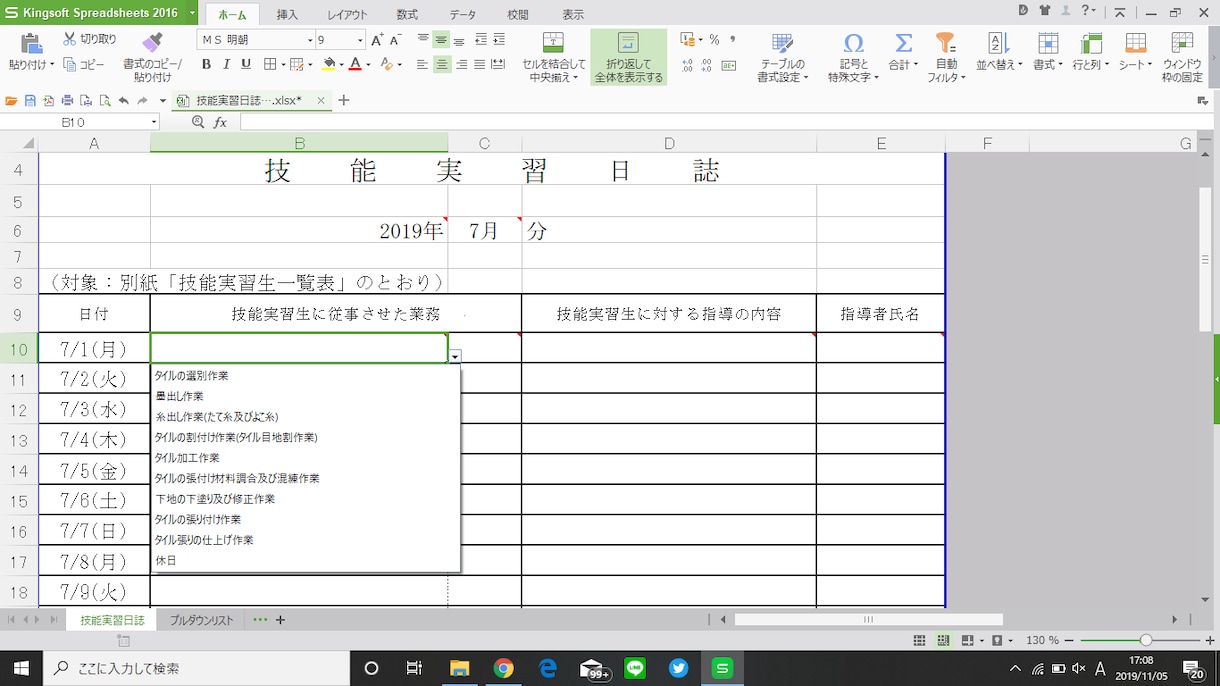Switch to the 表示 (View) tab

pos(573,15)
